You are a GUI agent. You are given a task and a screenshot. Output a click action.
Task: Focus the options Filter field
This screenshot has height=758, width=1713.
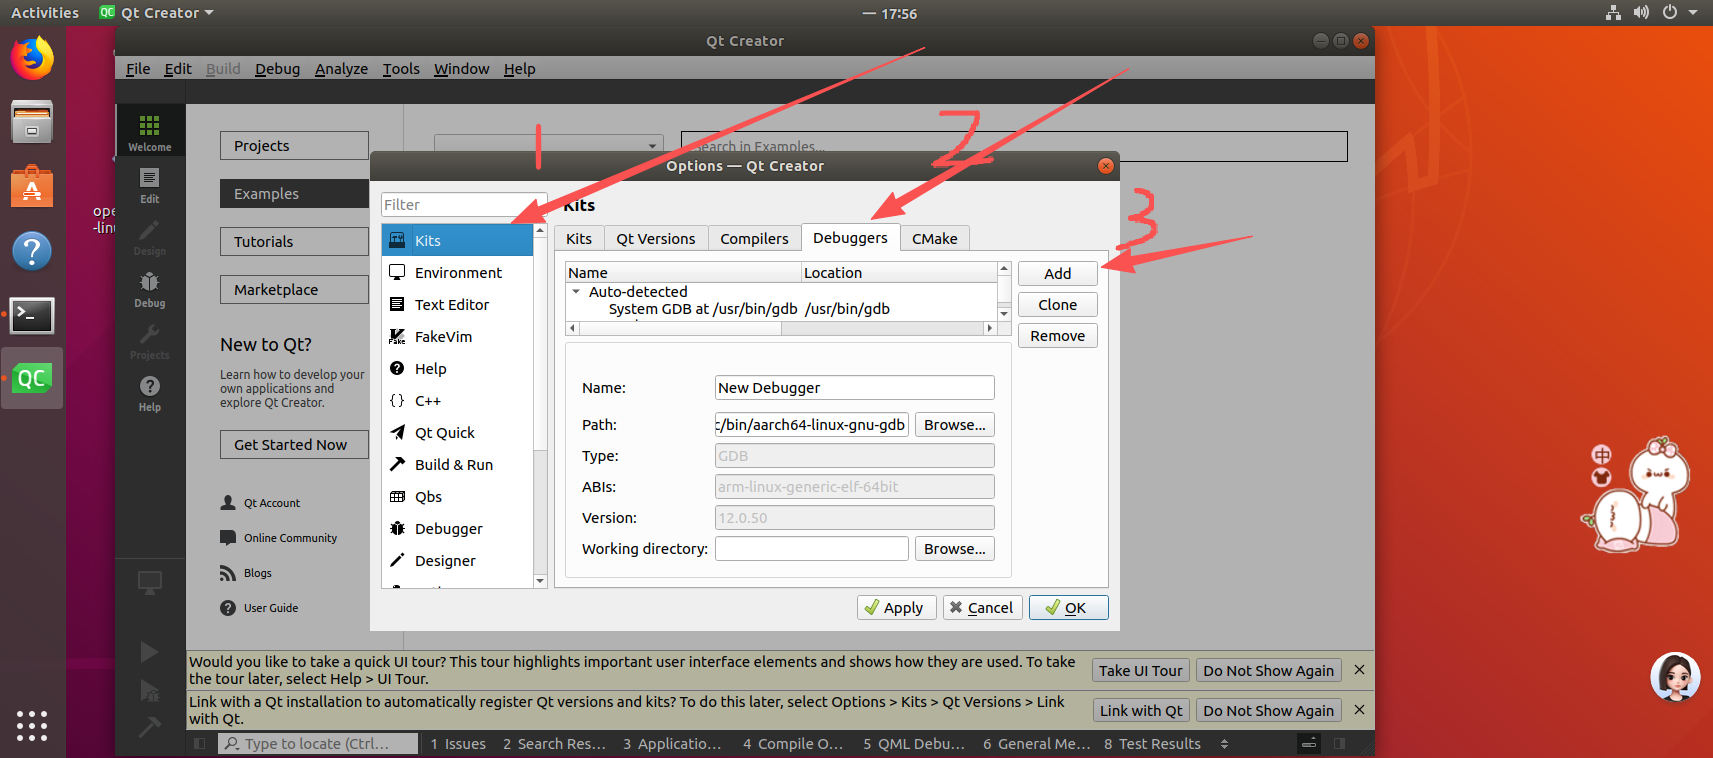[x=464, y=204]
